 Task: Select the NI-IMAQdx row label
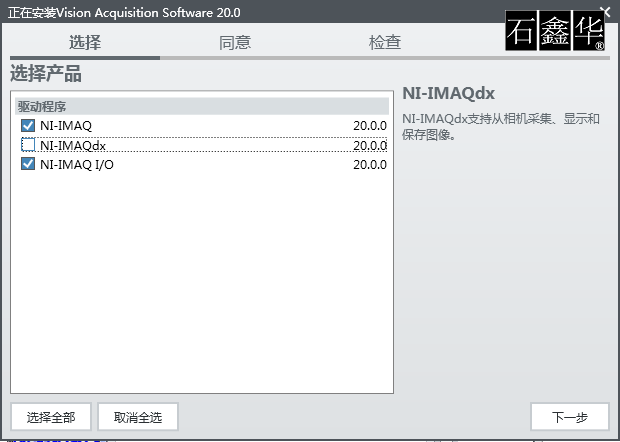point(73,145)
